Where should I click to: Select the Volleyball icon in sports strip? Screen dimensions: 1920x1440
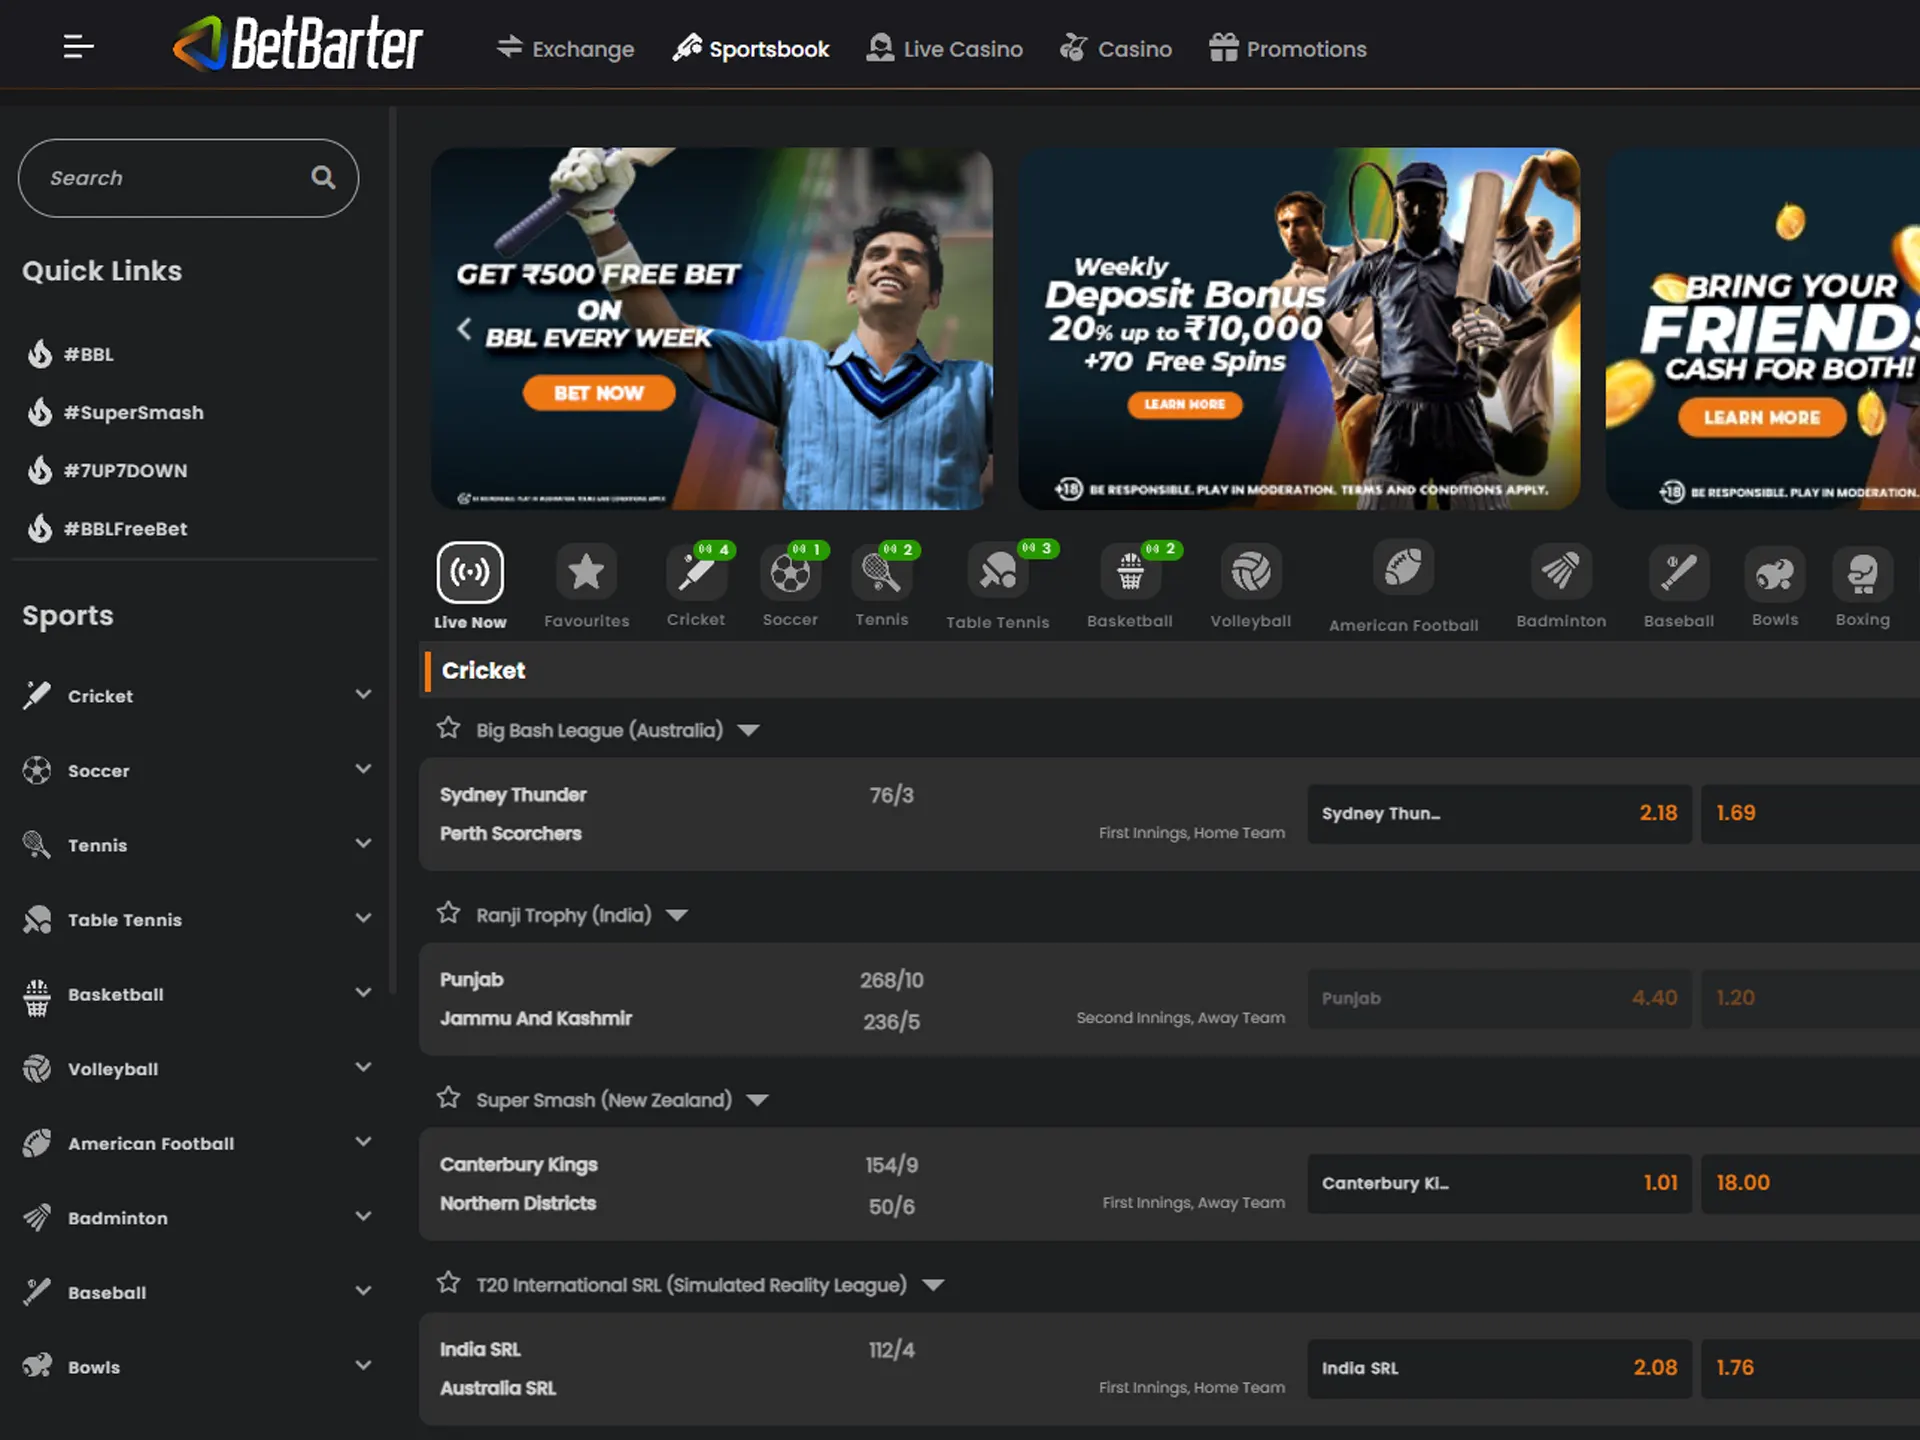click(1251, 573)
